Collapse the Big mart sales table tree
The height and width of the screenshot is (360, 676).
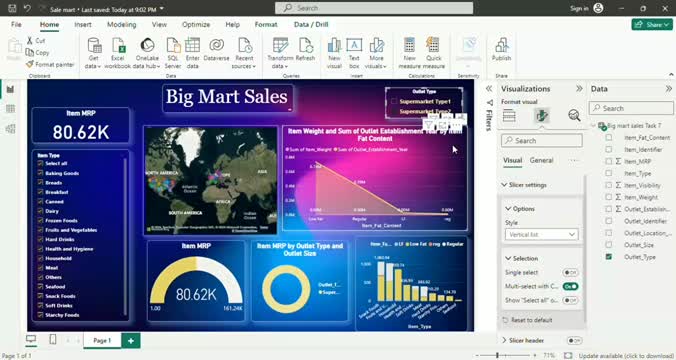pos(594,125)
